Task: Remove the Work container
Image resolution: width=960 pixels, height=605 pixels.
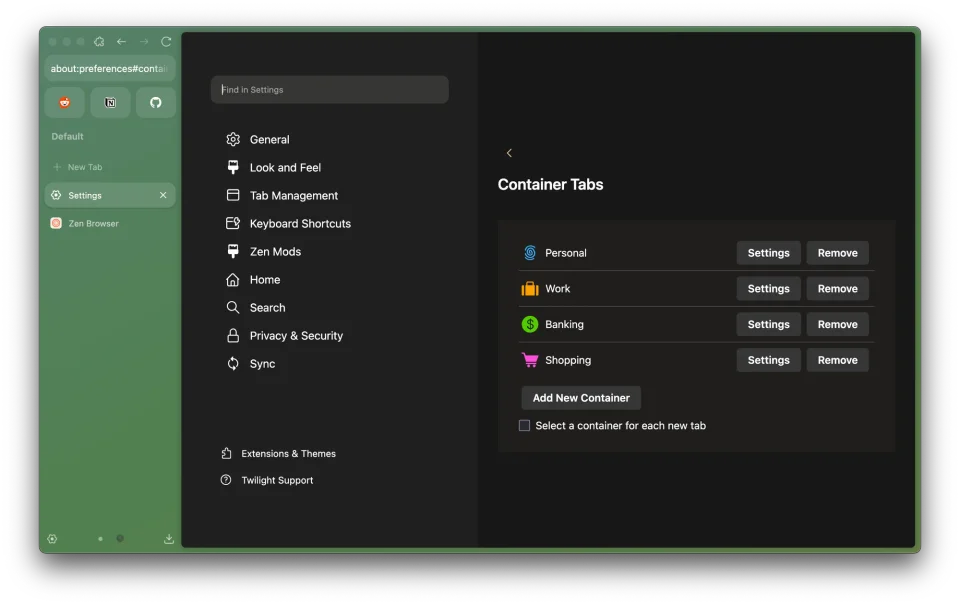Action: (x=838, y=288)
